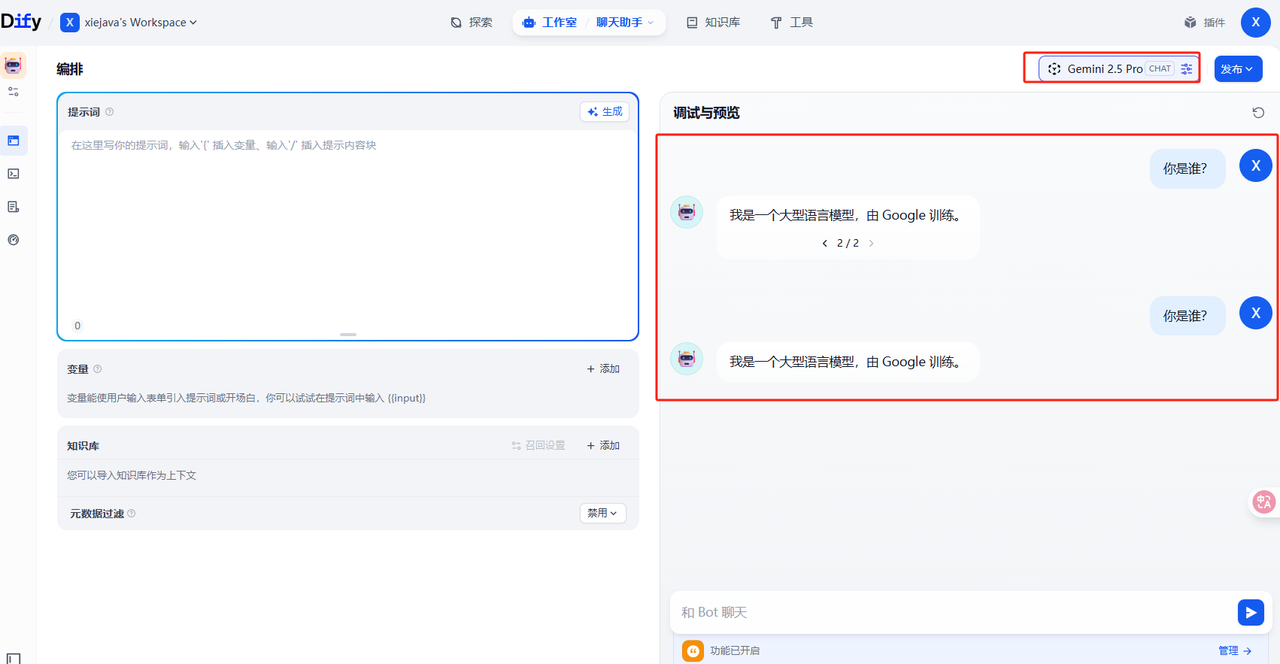This screenshot has height=664, width=1280.
Task: Click the floating assistant bubble at bottom right
Action: coord(1263,502)
